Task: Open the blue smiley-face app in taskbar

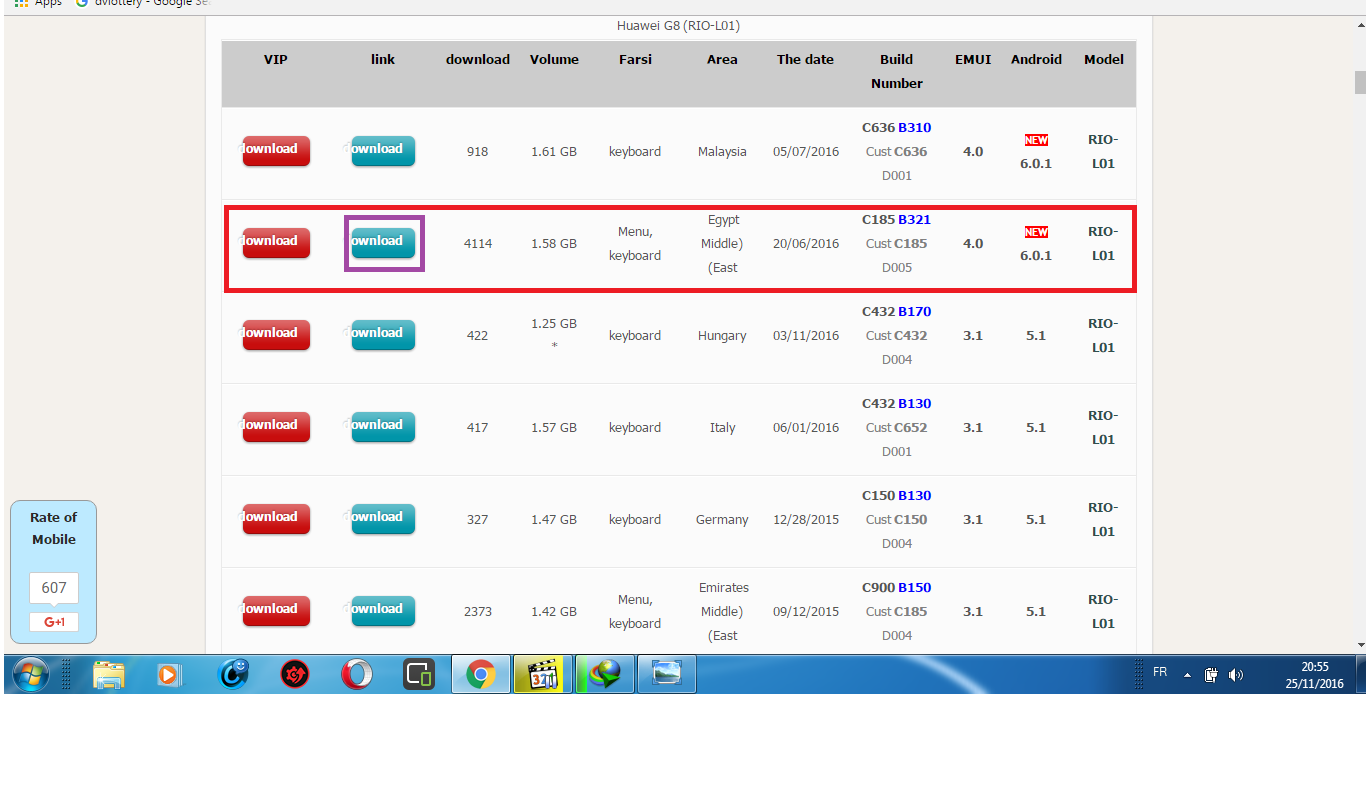Action: 234,675
